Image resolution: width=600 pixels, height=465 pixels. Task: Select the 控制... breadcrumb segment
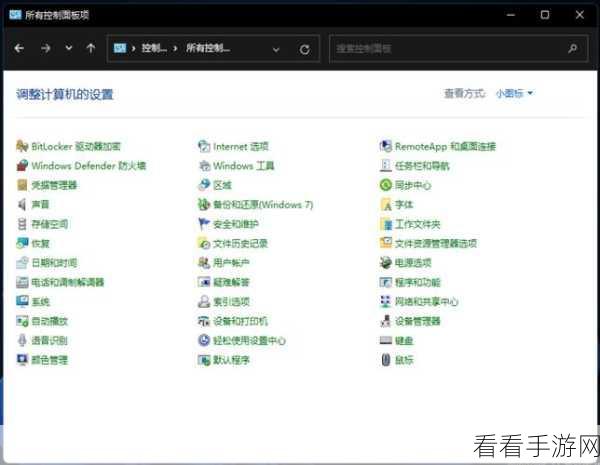pos(154,48)
